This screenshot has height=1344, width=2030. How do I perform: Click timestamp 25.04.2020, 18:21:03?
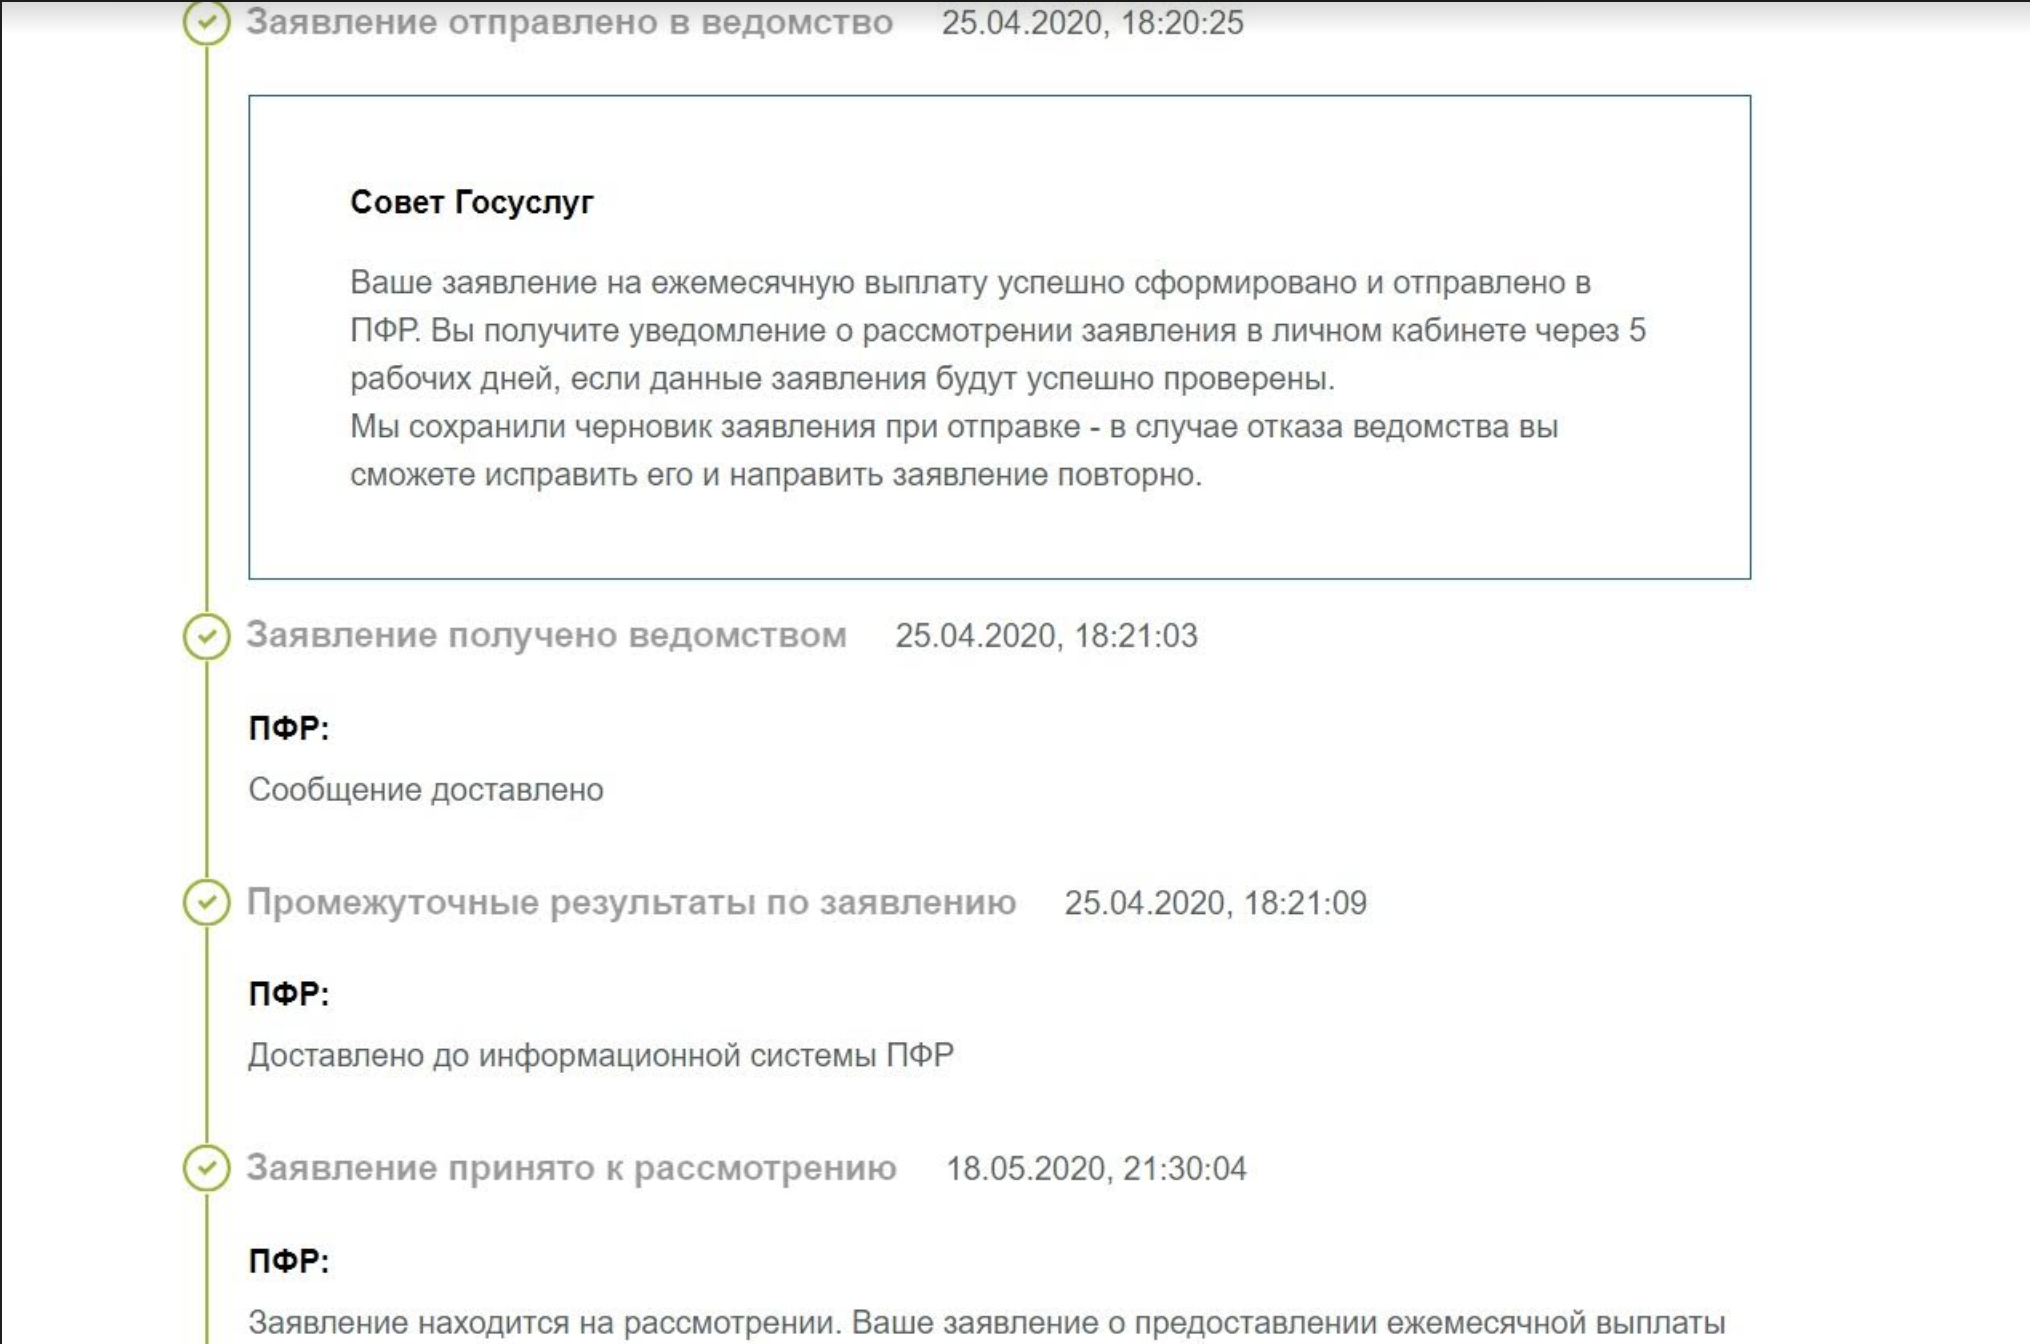(1045, 636)
